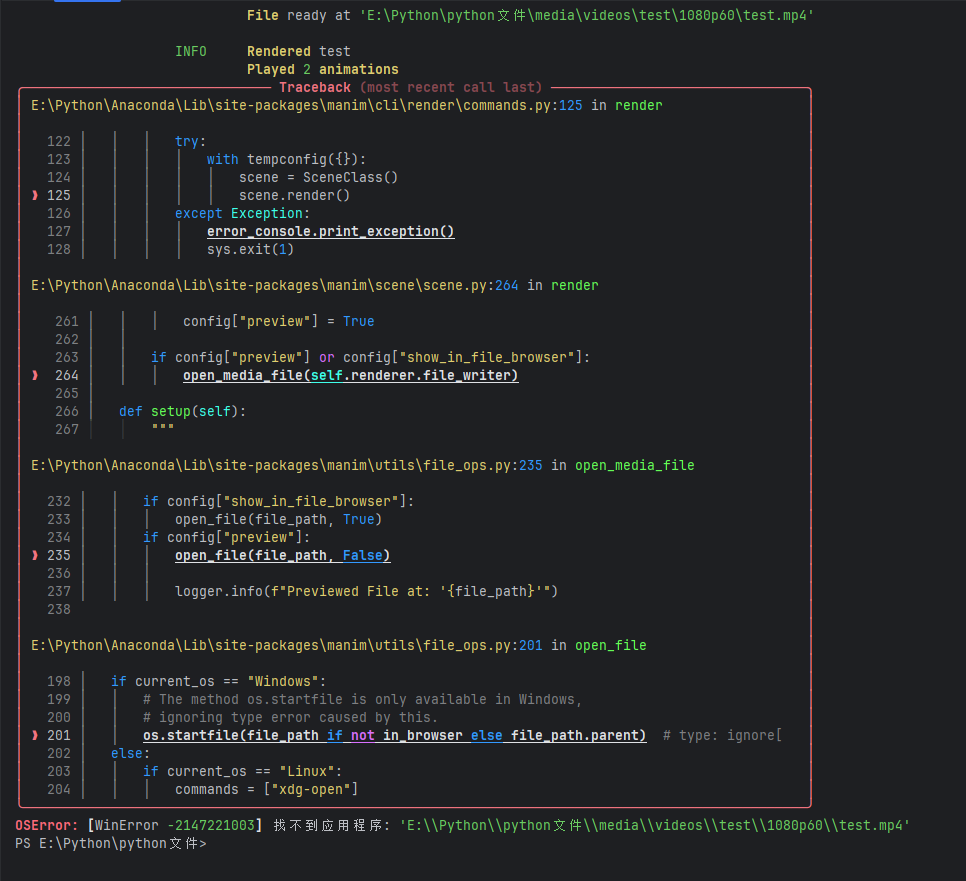Viewport: 966px width, 881px height.
Task: Click 'scene = SceneClass()' line
Action: (x=319, y=177)
